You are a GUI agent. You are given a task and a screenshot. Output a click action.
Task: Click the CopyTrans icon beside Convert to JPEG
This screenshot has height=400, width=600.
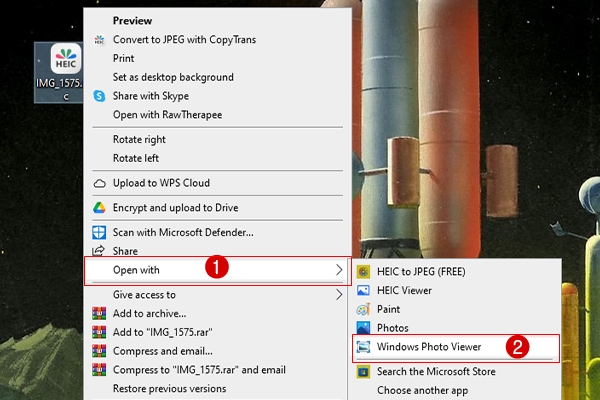(x=99, y=39)
